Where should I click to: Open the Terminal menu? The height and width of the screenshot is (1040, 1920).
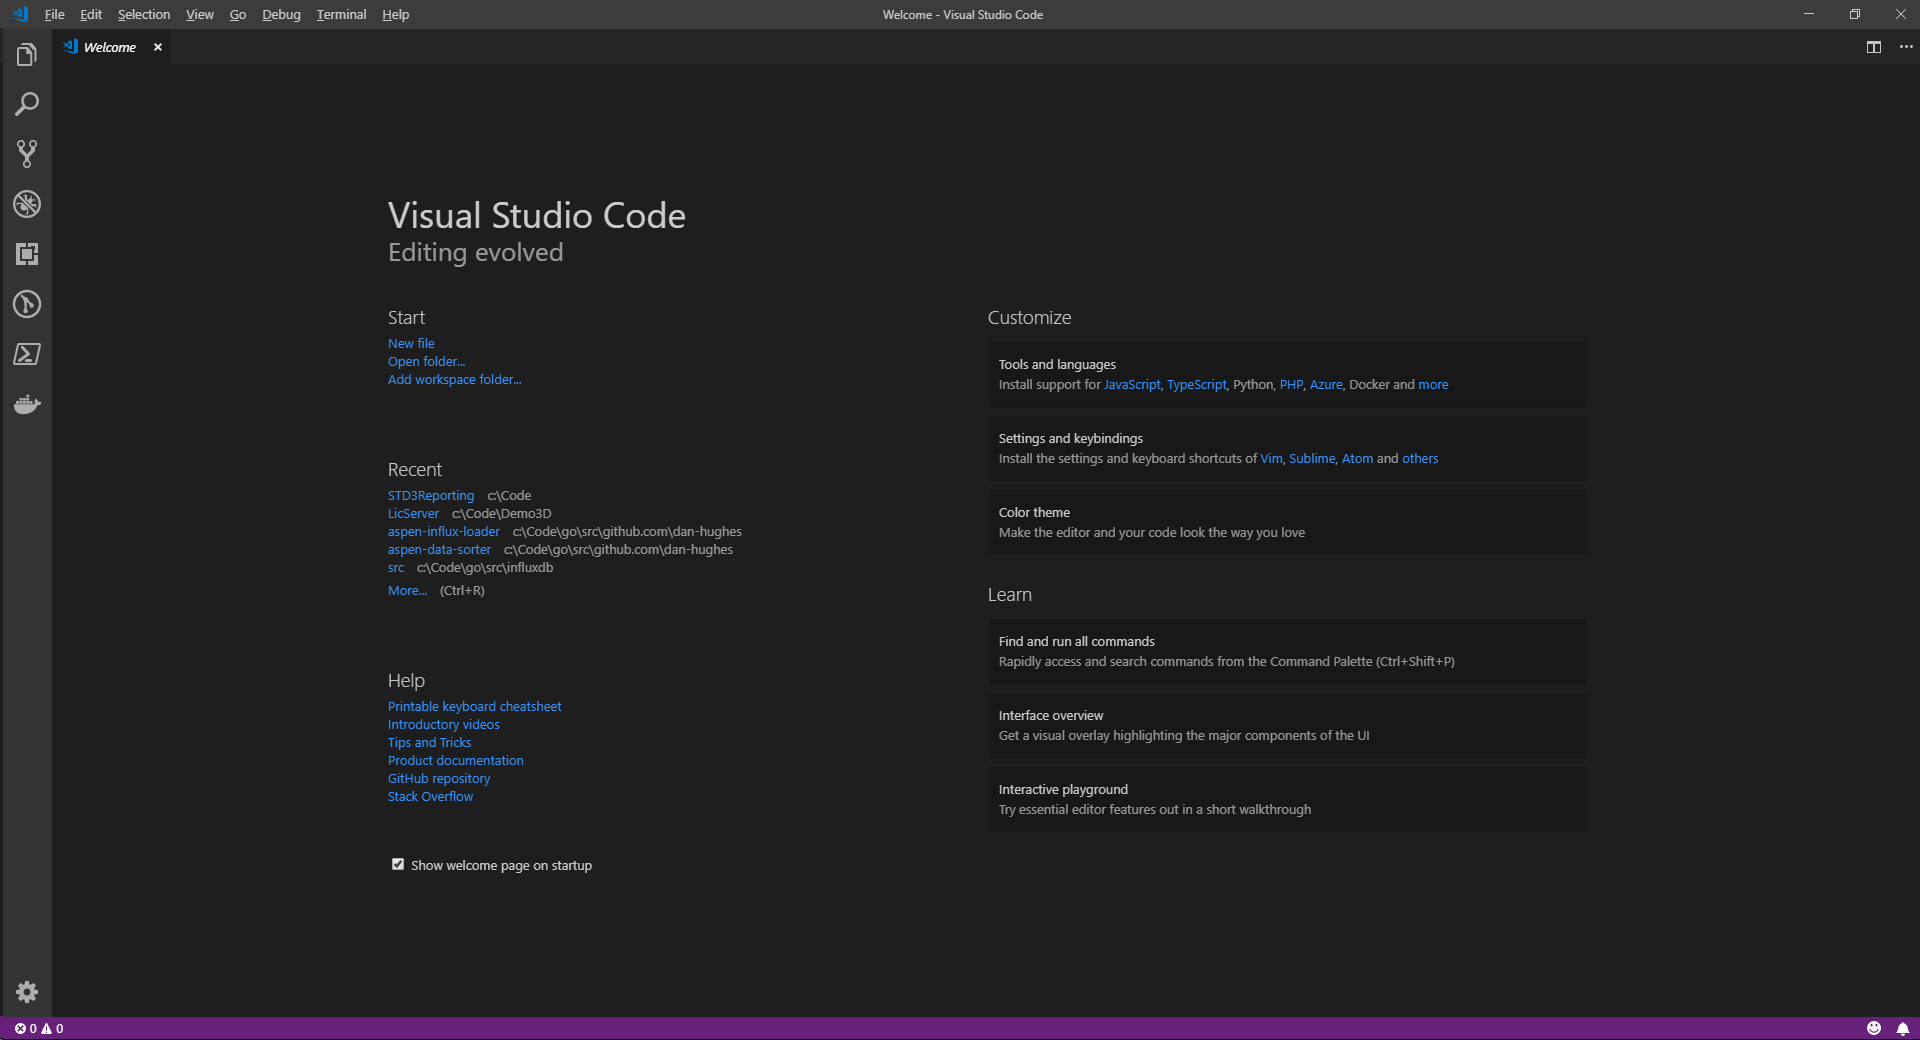click(340, 14)
